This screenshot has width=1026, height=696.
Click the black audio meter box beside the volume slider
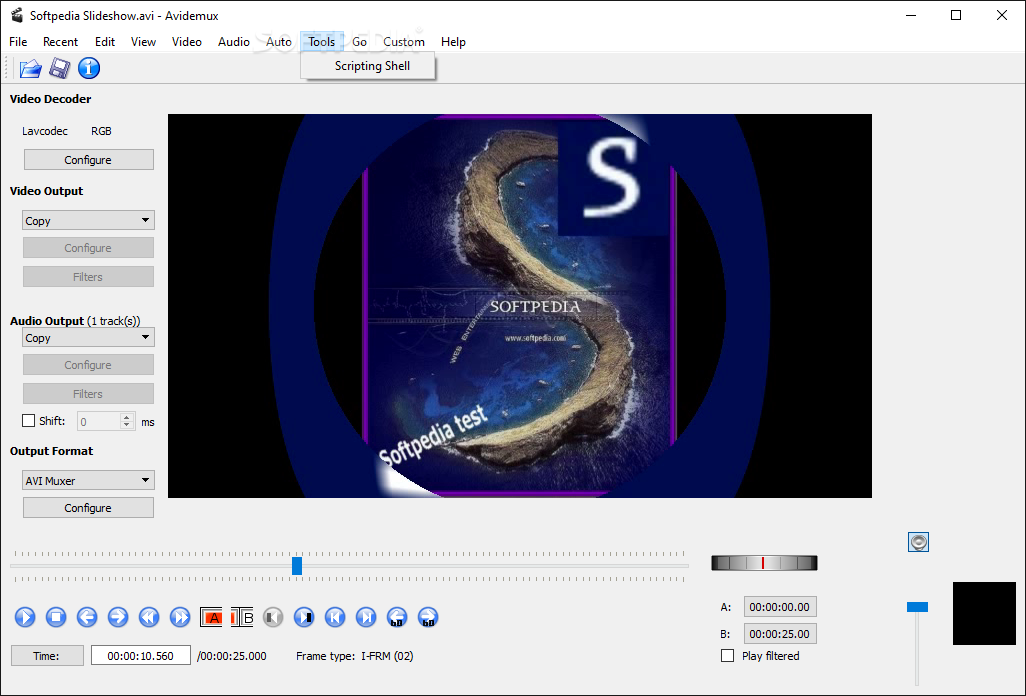point(984,614)
